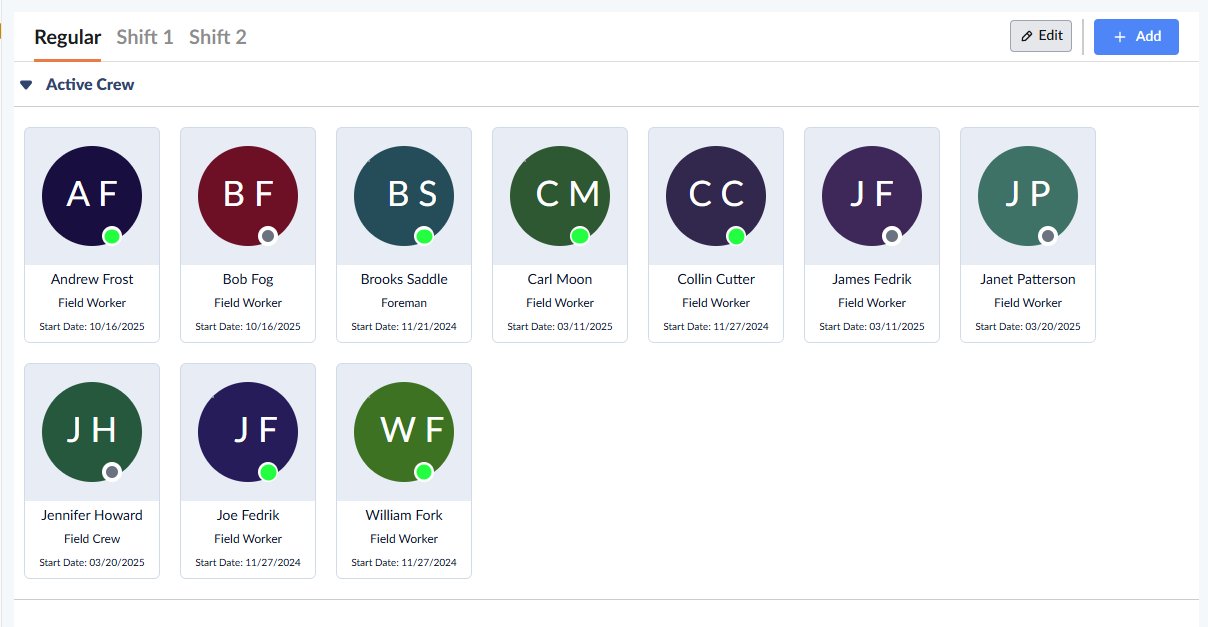The height and width of the screenshot is (627, 1208).
Task: Click the green status dot on Andrew Frost
Action: [x=112, y=236]
